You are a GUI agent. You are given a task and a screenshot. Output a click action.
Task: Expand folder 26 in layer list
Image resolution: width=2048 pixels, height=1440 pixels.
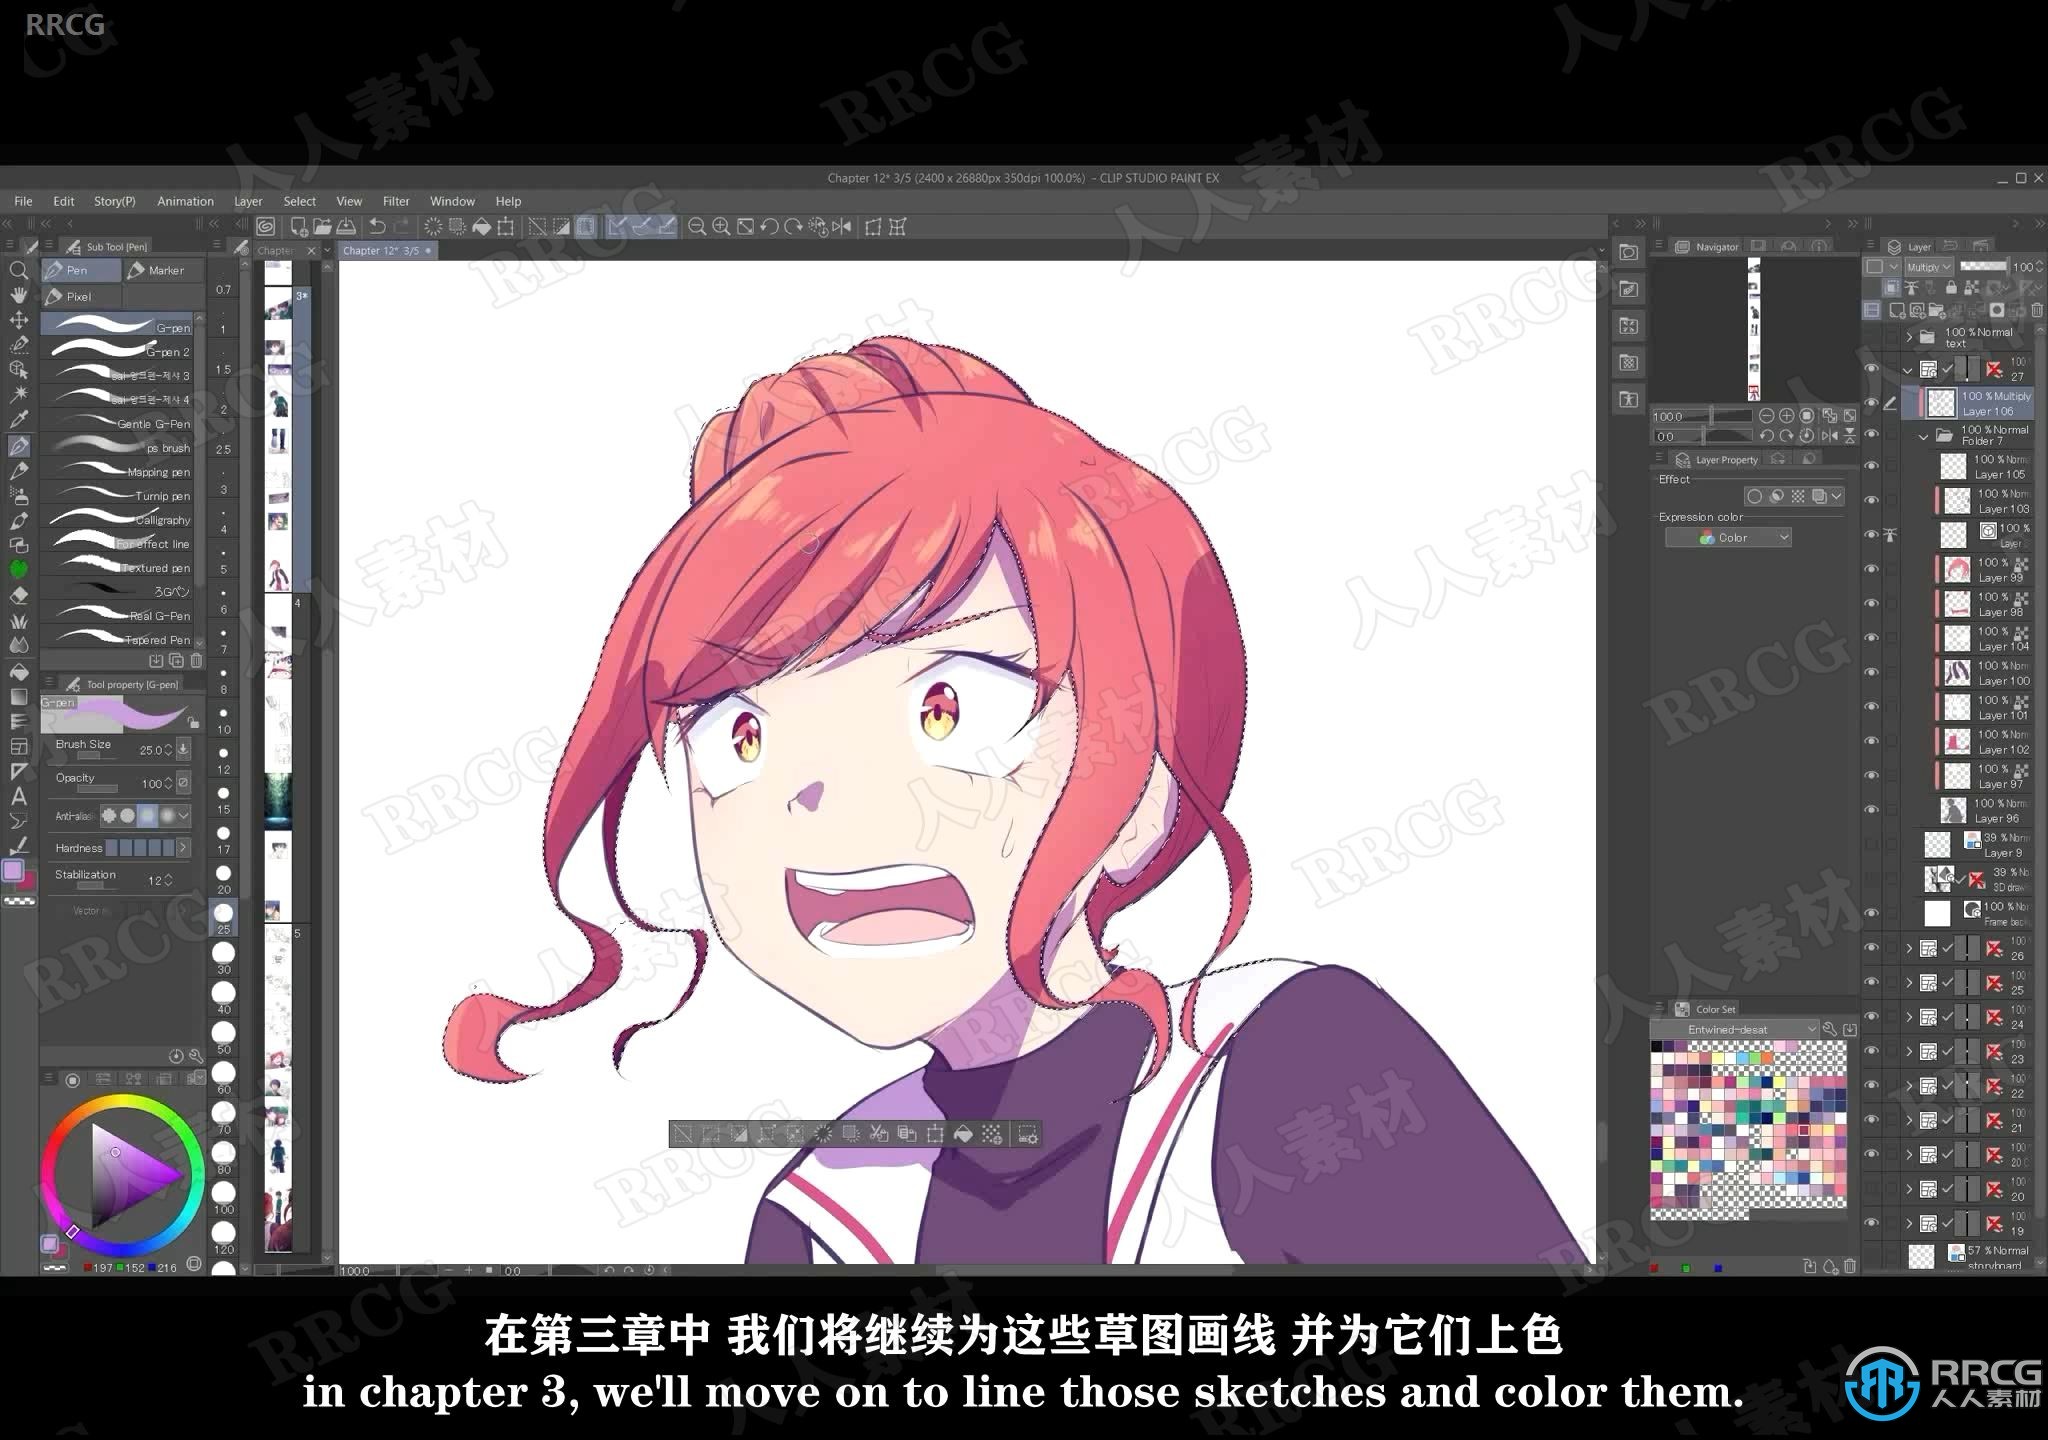click(1909, 948)
